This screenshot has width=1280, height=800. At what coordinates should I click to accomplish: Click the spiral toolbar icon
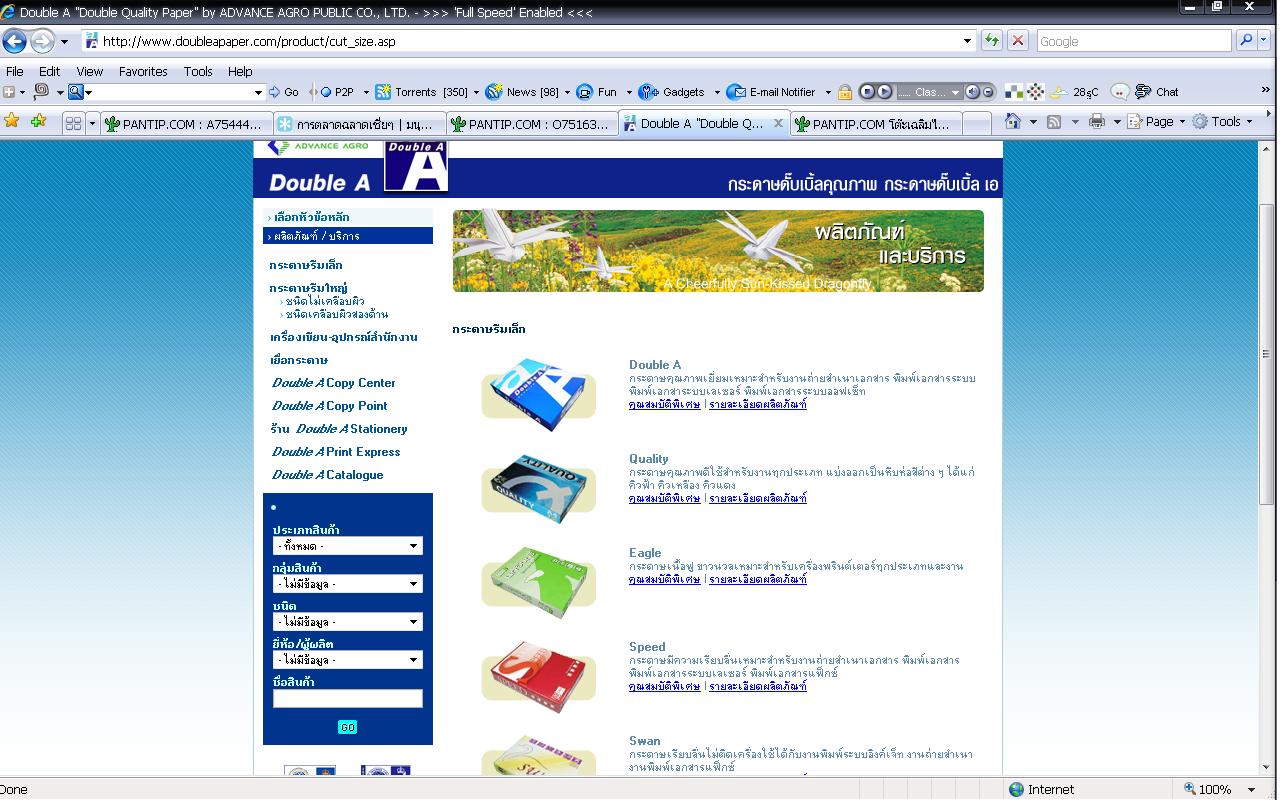[41, 91]
